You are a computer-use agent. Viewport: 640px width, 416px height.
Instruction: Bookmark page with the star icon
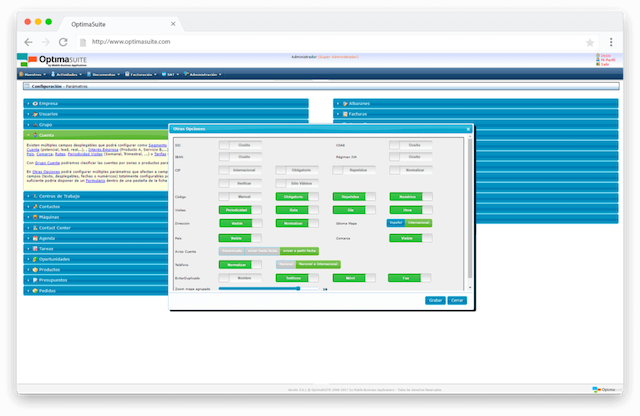point(590,42)
